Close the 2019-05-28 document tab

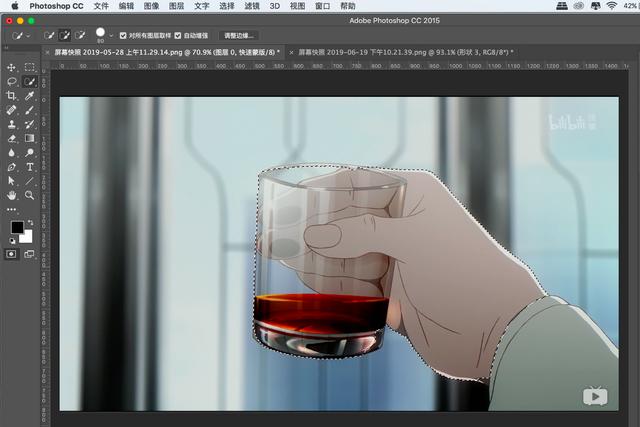[x=47, y=52]
